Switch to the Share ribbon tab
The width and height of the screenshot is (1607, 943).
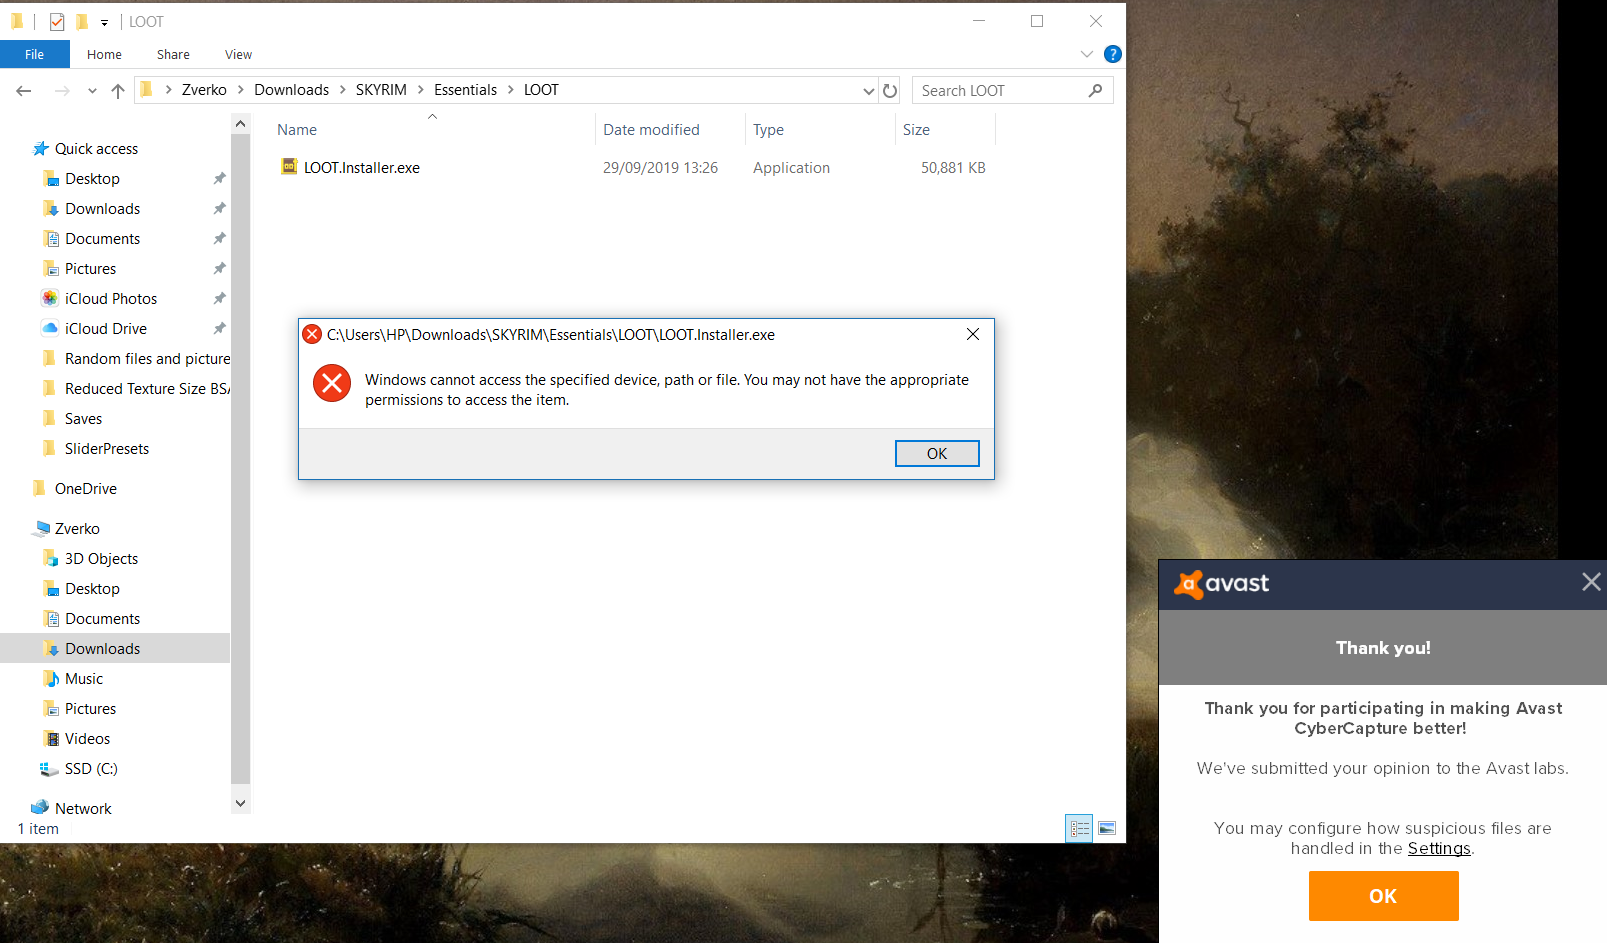(173, 54)
